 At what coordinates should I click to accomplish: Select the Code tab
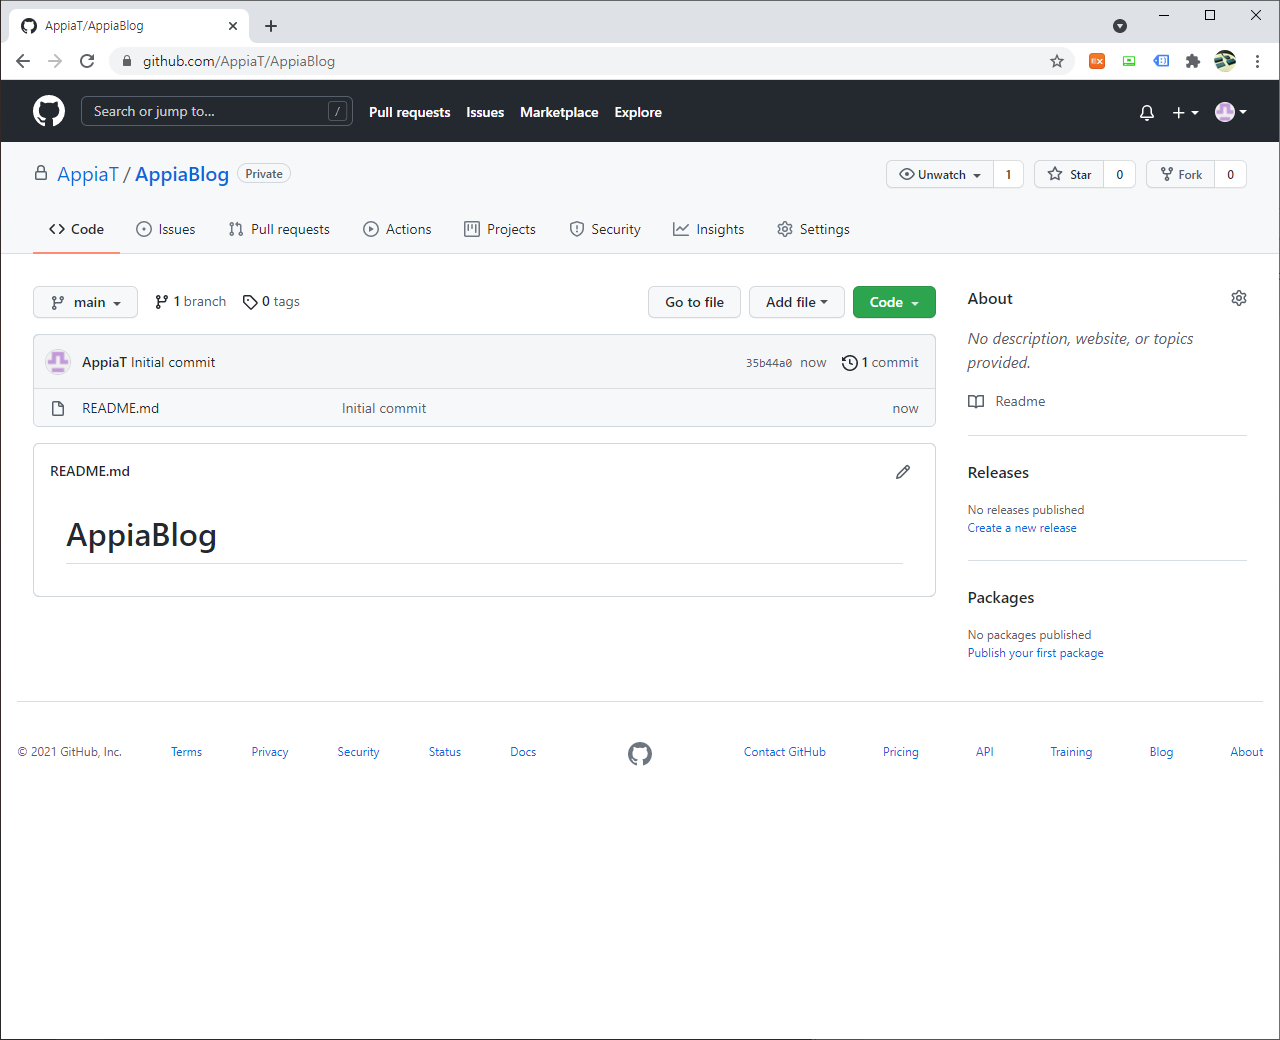coord(76,229)
